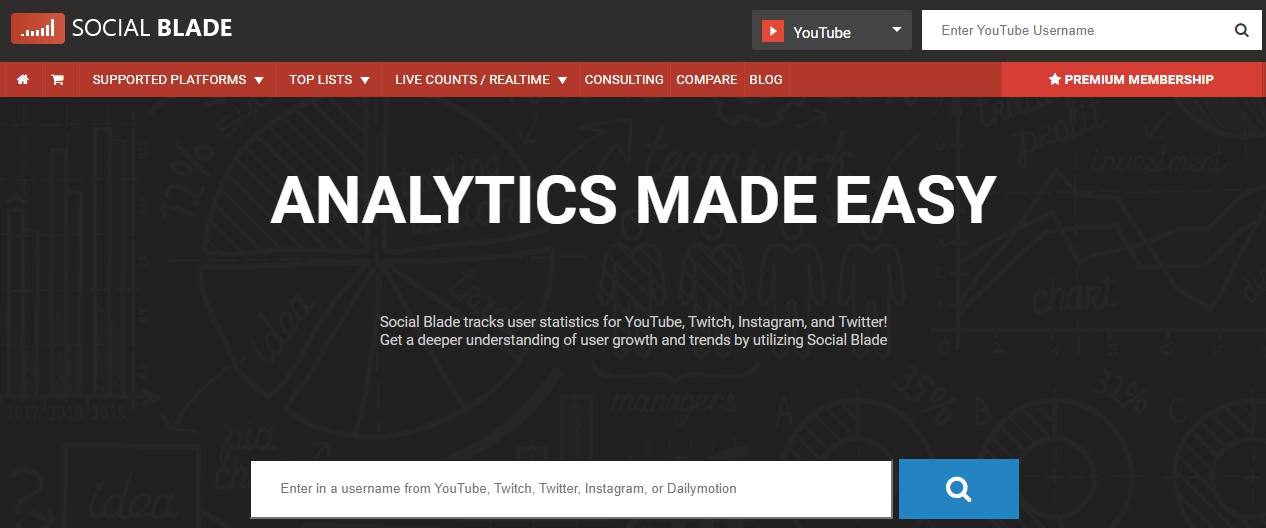Open the Blog page
The height and width of the screenshot is (528, 1266).
766,80
